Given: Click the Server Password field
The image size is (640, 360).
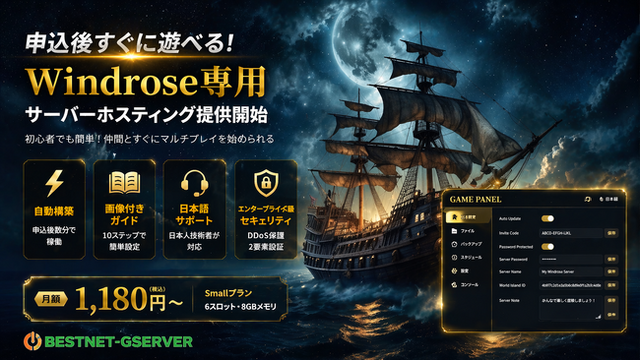Looking at the screenshot, I should (x=571, y=259).
